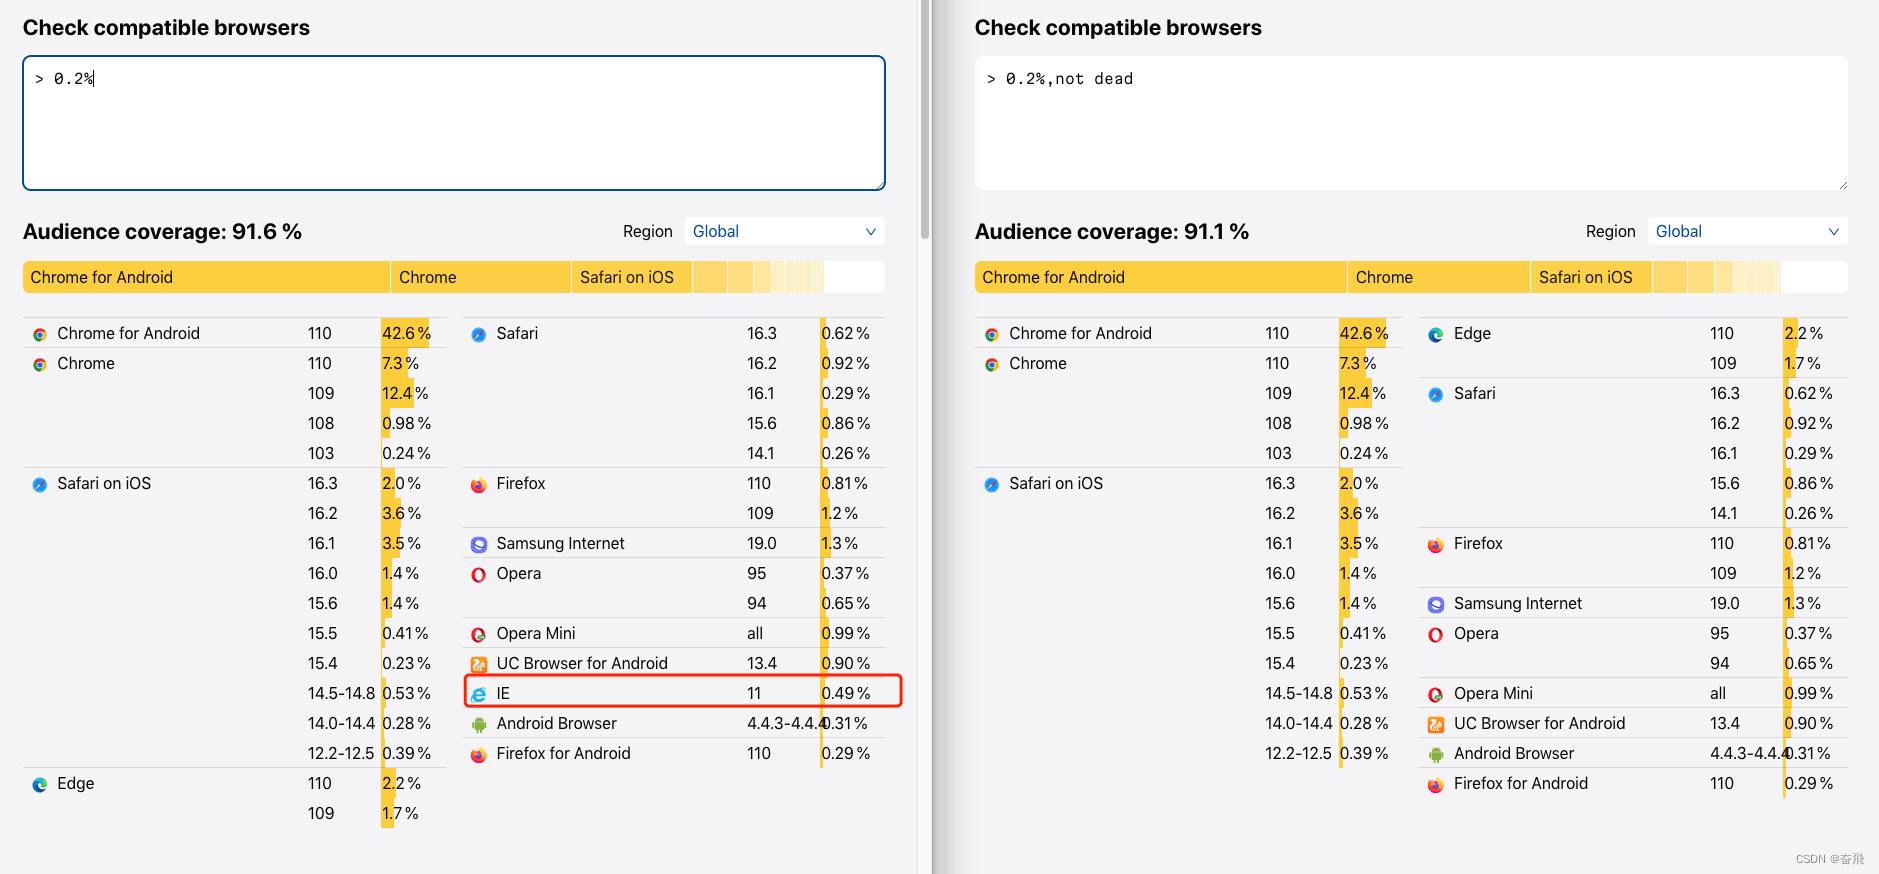
Task: Click the left panel vertical scrollbar
Action: [x=925, y=120]
